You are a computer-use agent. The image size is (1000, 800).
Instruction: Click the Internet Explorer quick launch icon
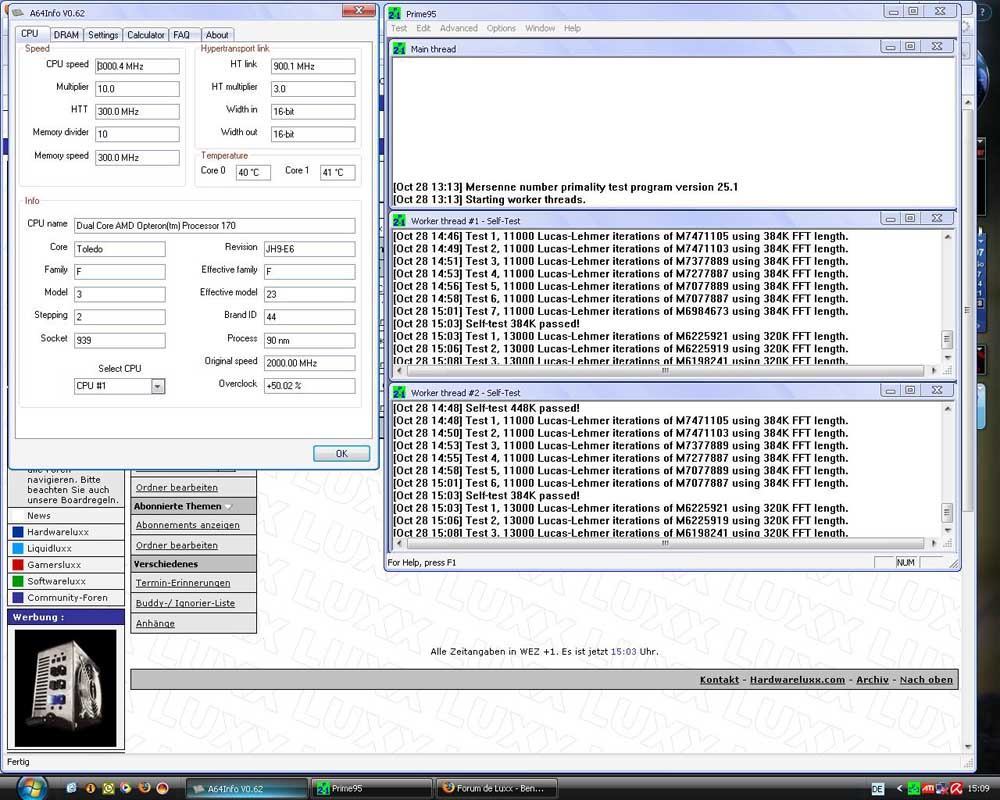tap(71, 788)
